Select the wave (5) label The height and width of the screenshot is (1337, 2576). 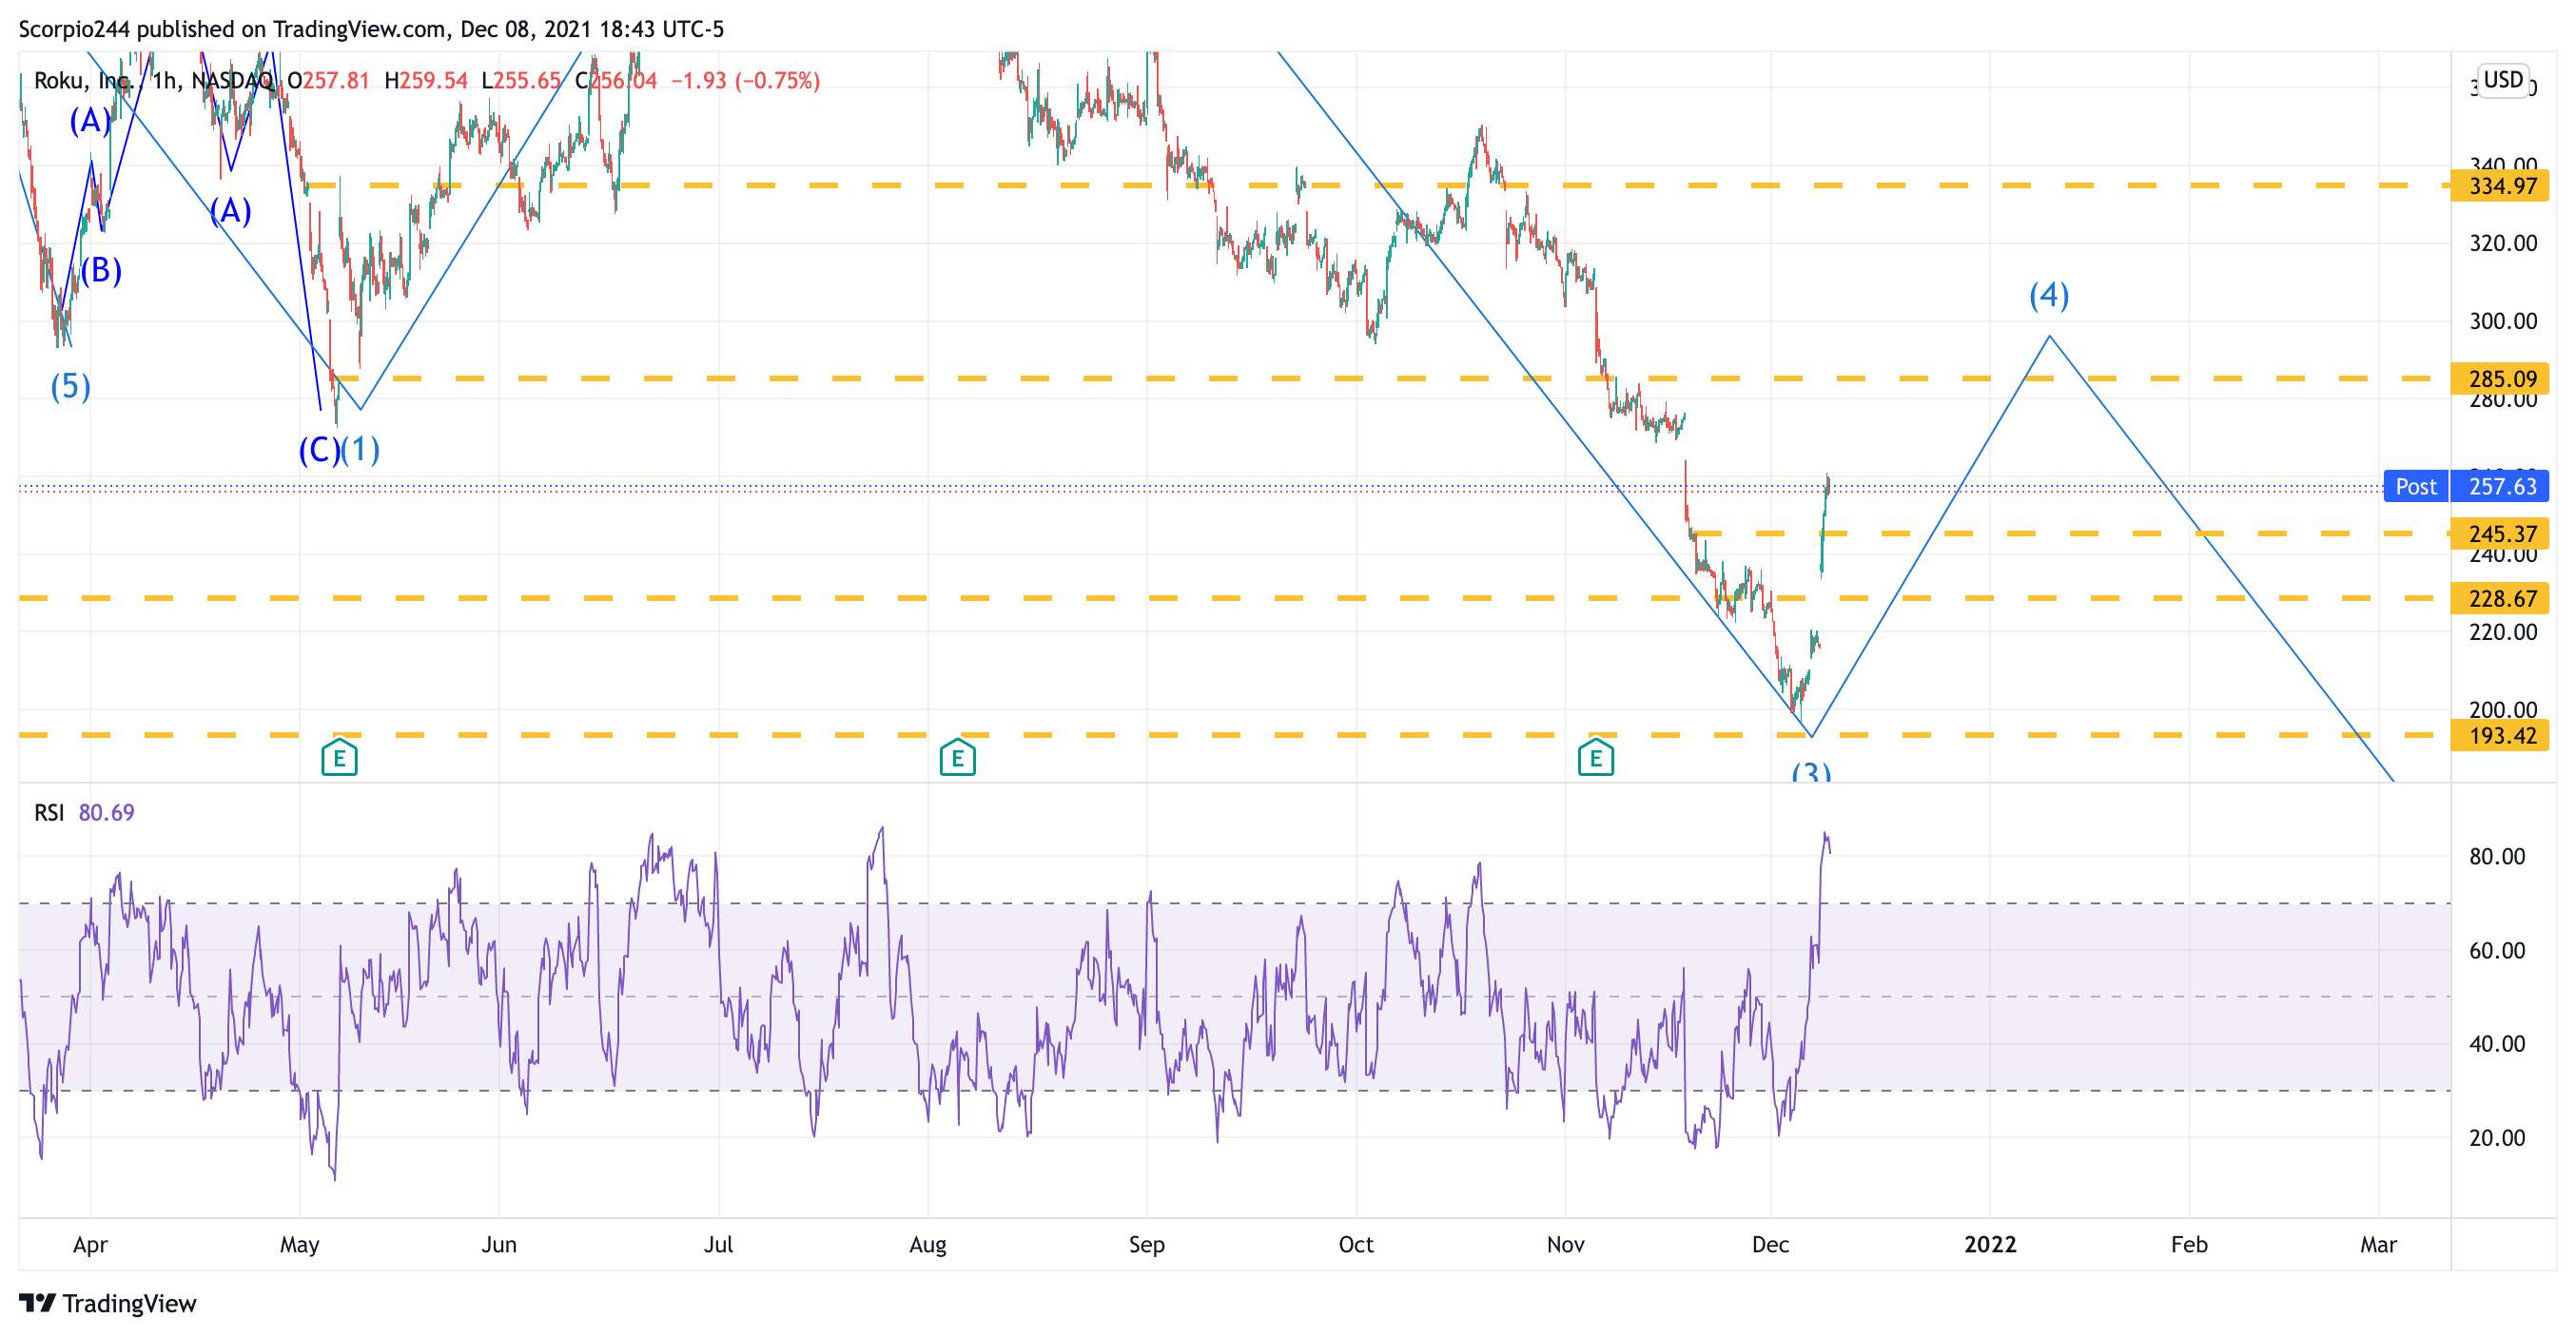click(x=70, y=386)
